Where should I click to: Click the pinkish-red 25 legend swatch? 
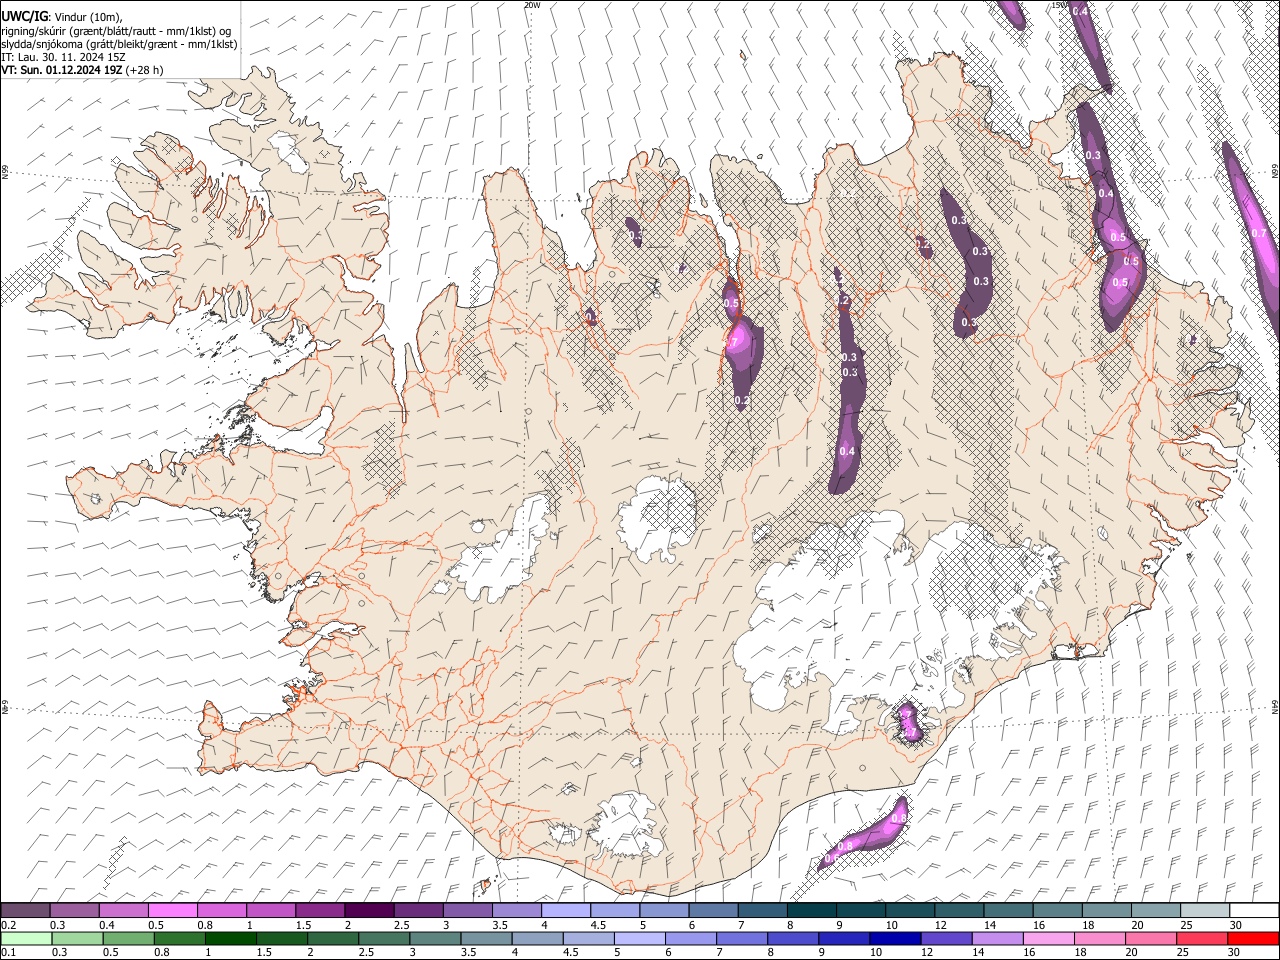click(1205, 938)
